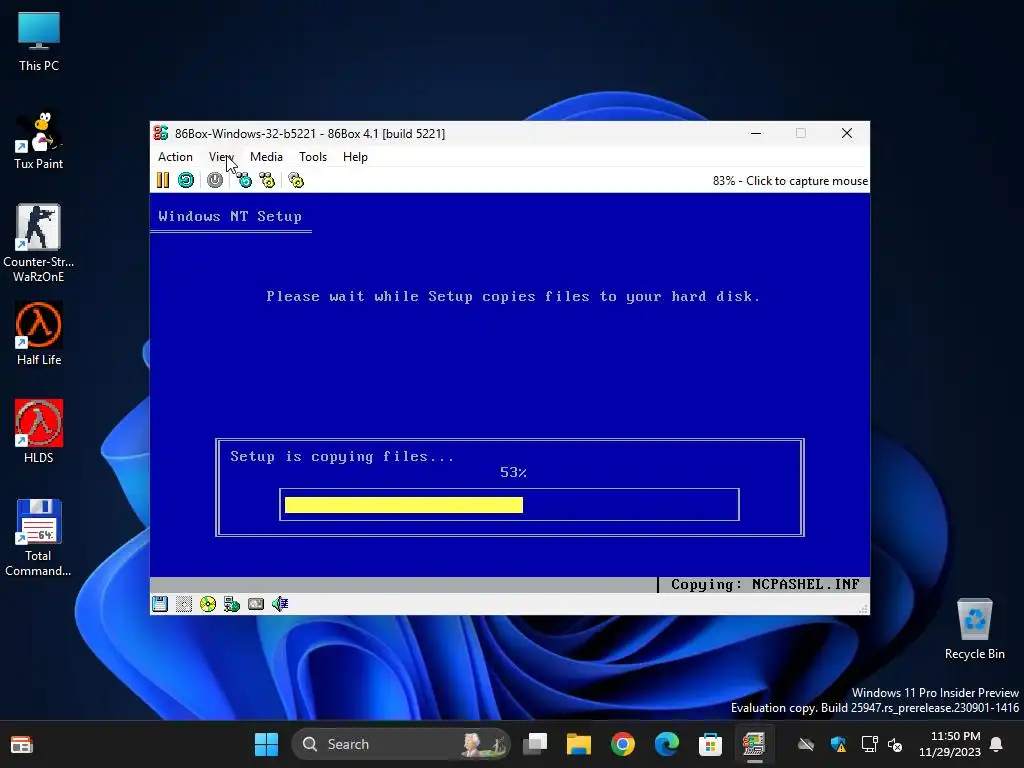1024x768 pixels.
Task: Click the muted volume tray icon
Action: 895,744
